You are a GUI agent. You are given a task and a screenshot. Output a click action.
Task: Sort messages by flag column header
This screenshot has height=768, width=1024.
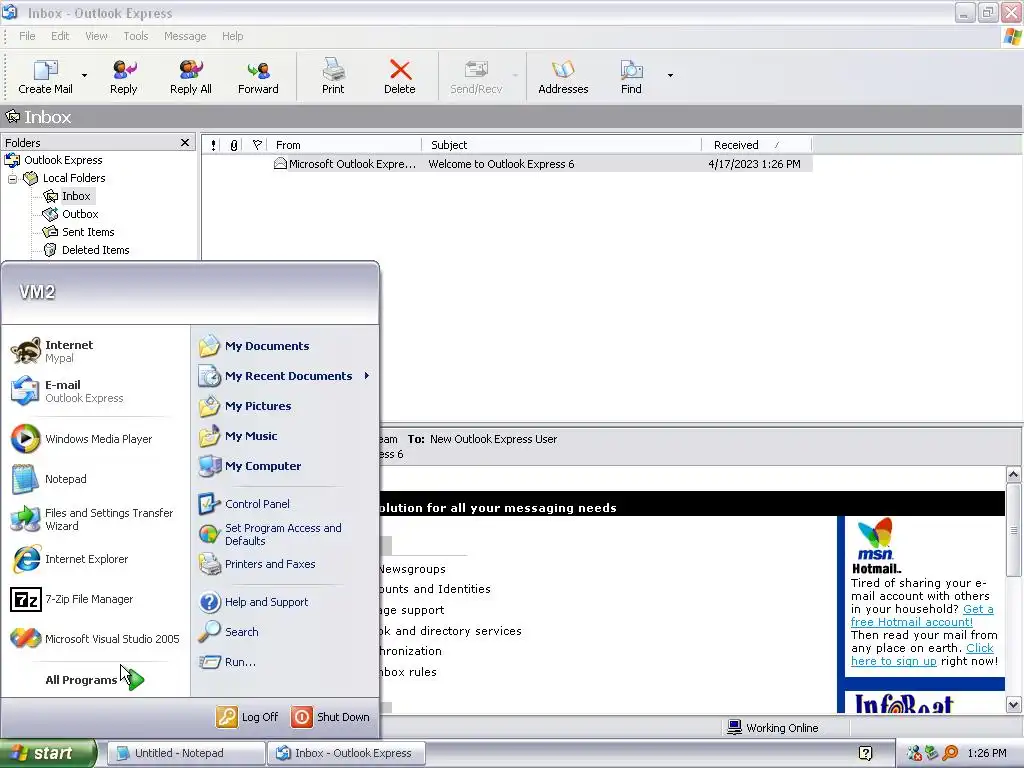(257, 145)
